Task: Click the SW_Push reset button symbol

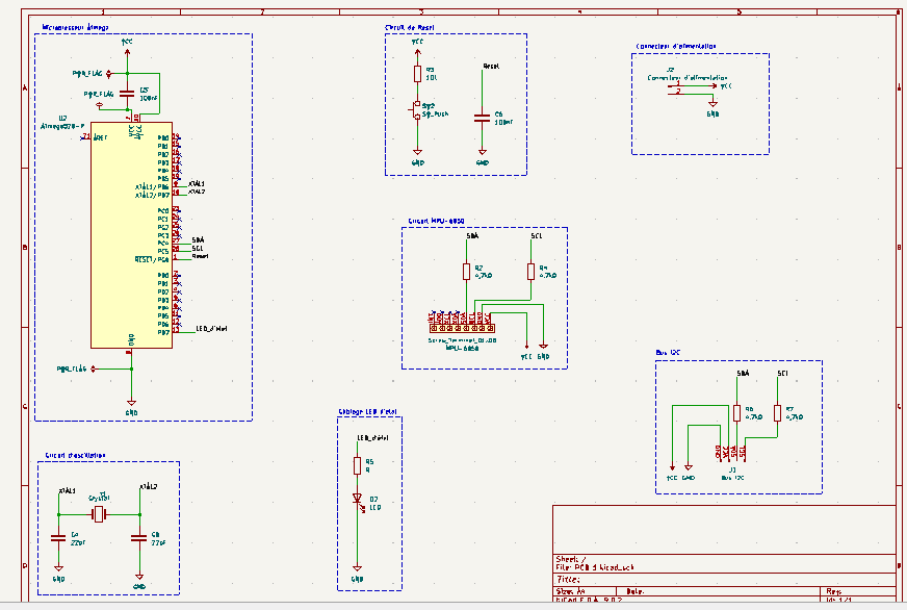Action: click(417, 111)
